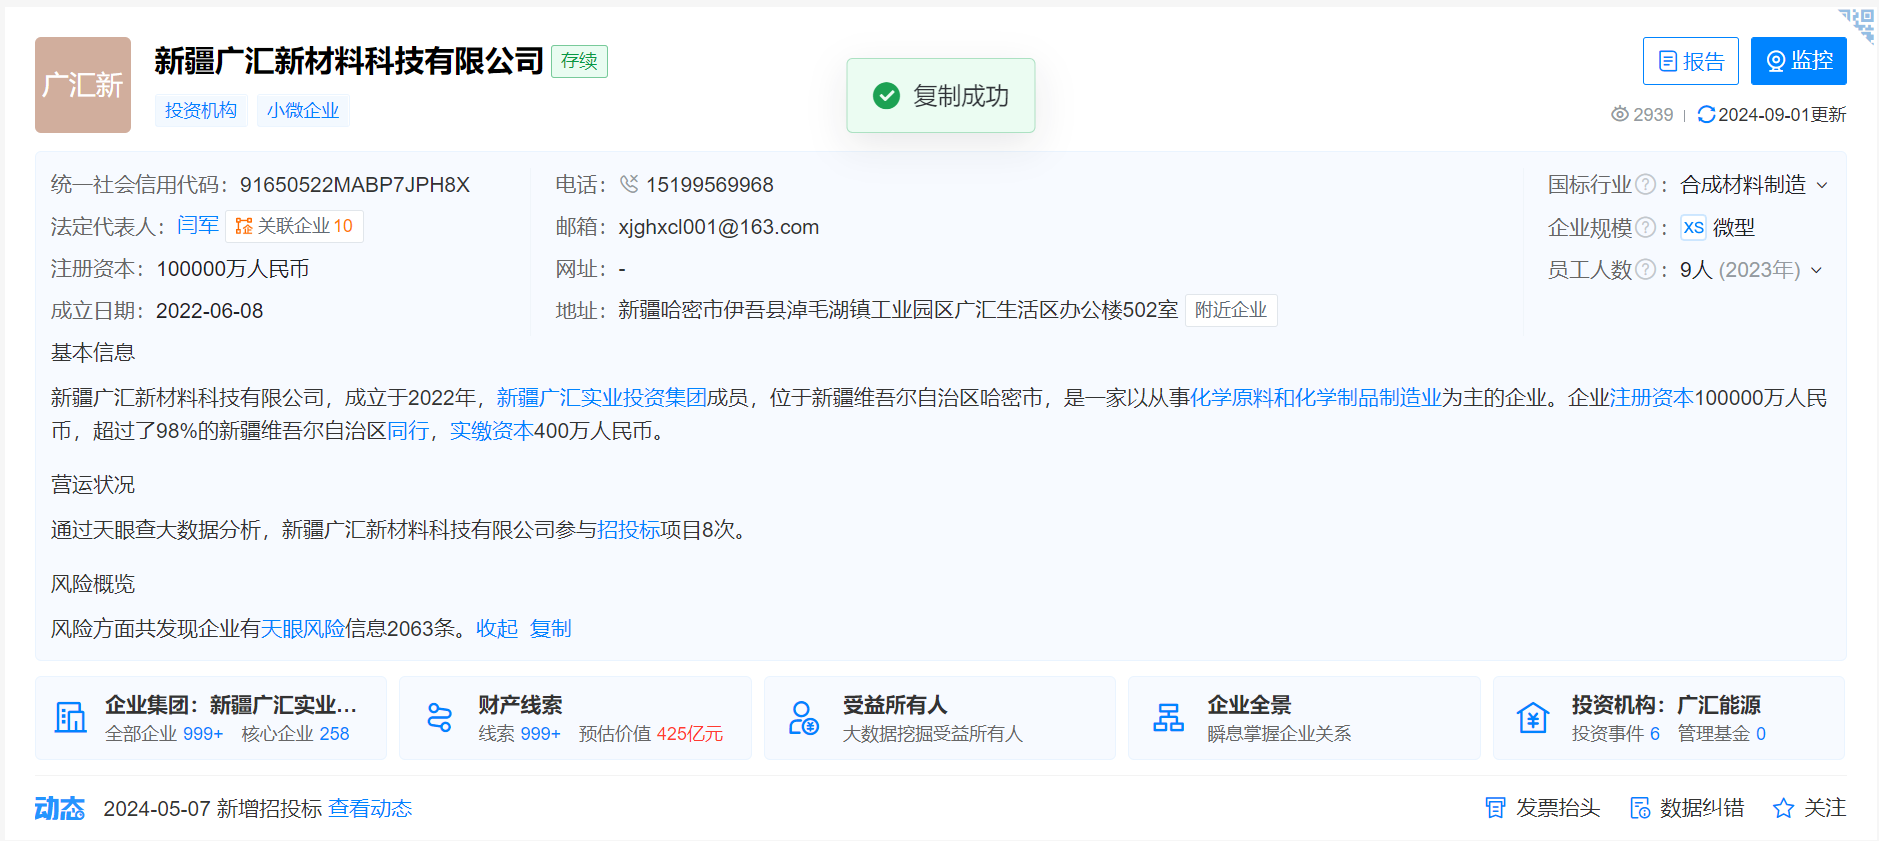Select the 投资机构 tag
This screenshot has height=841, width=1879.
(201, 110)
